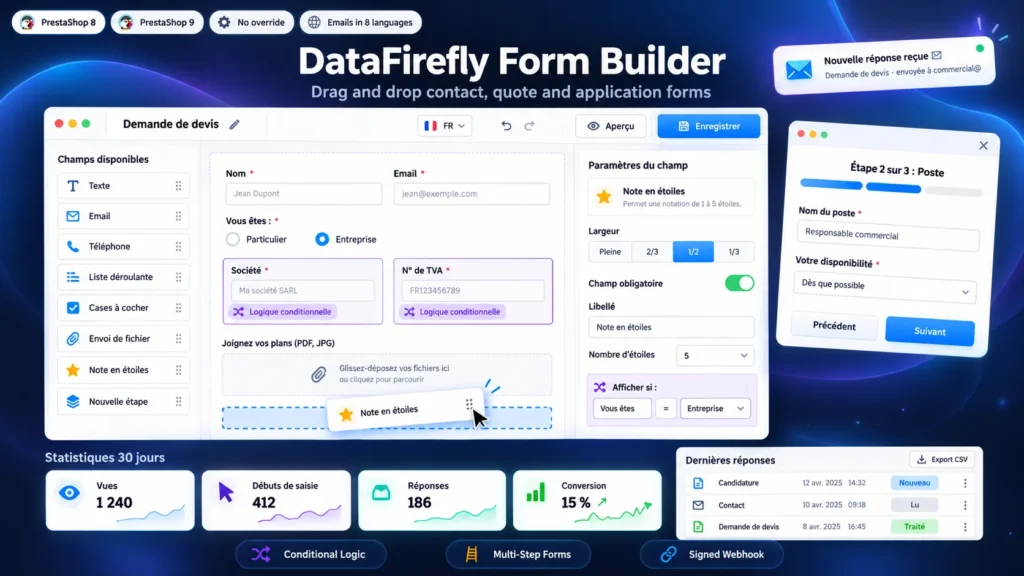1024x576 pixels.
Task: Open the row menu for the Contact response
Action: [x=965, y=505]
